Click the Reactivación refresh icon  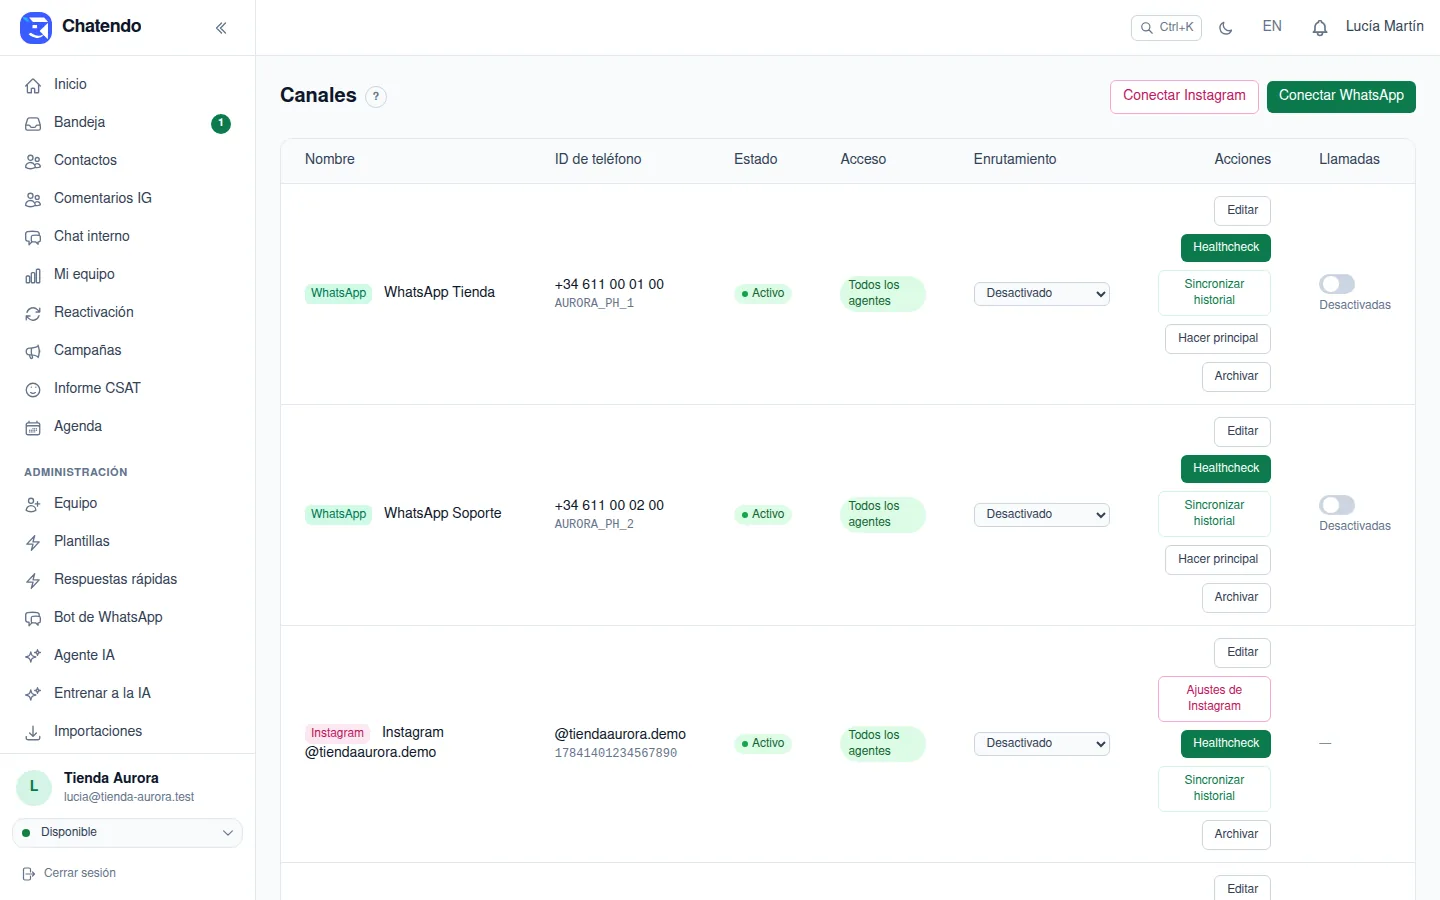[x=33, y=313]
